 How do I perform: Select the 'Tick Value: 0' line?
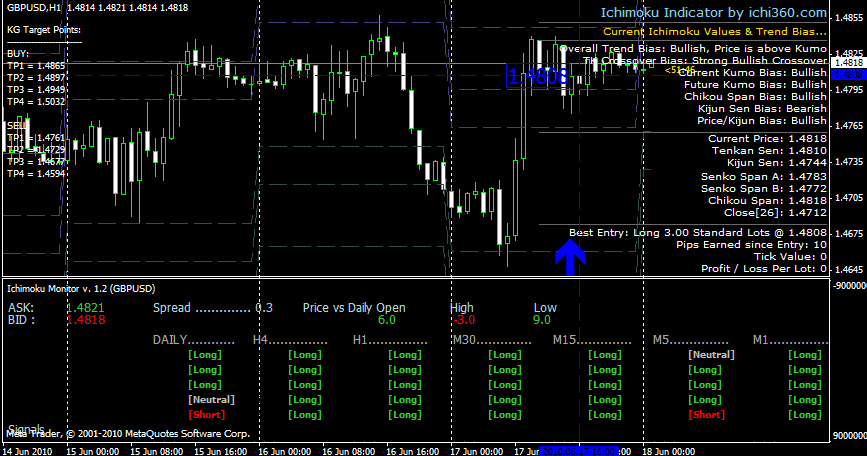click(x=791, y=256)
